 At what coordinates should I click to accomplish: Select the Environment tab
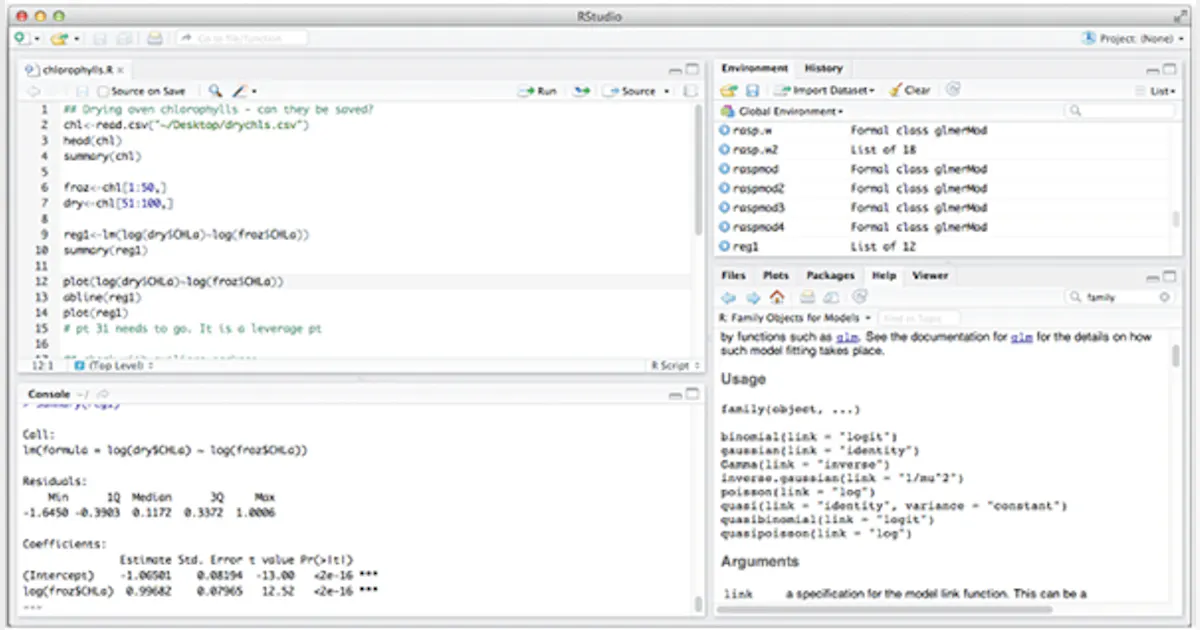[754, 68]
